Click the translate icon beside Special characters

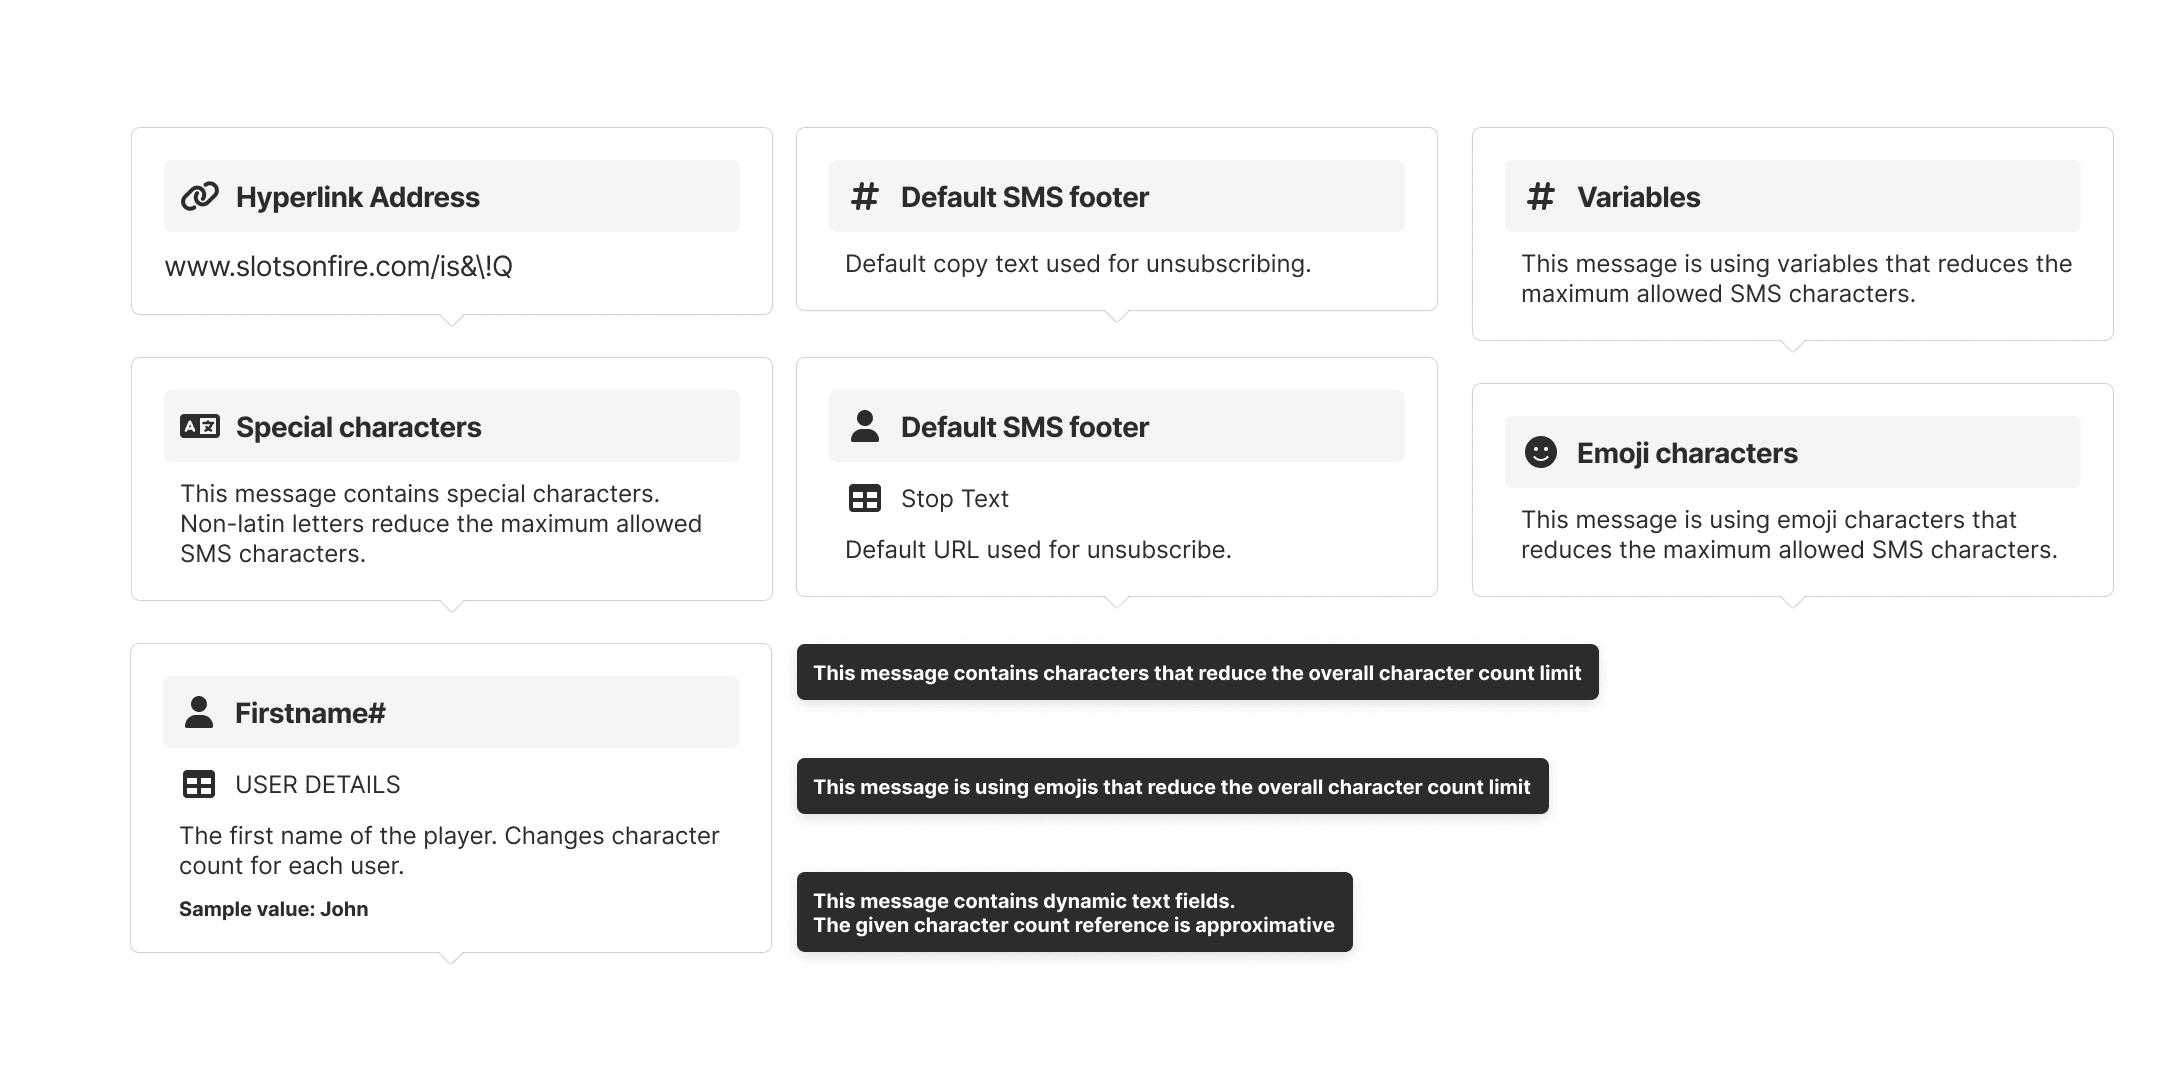(200, 427)
